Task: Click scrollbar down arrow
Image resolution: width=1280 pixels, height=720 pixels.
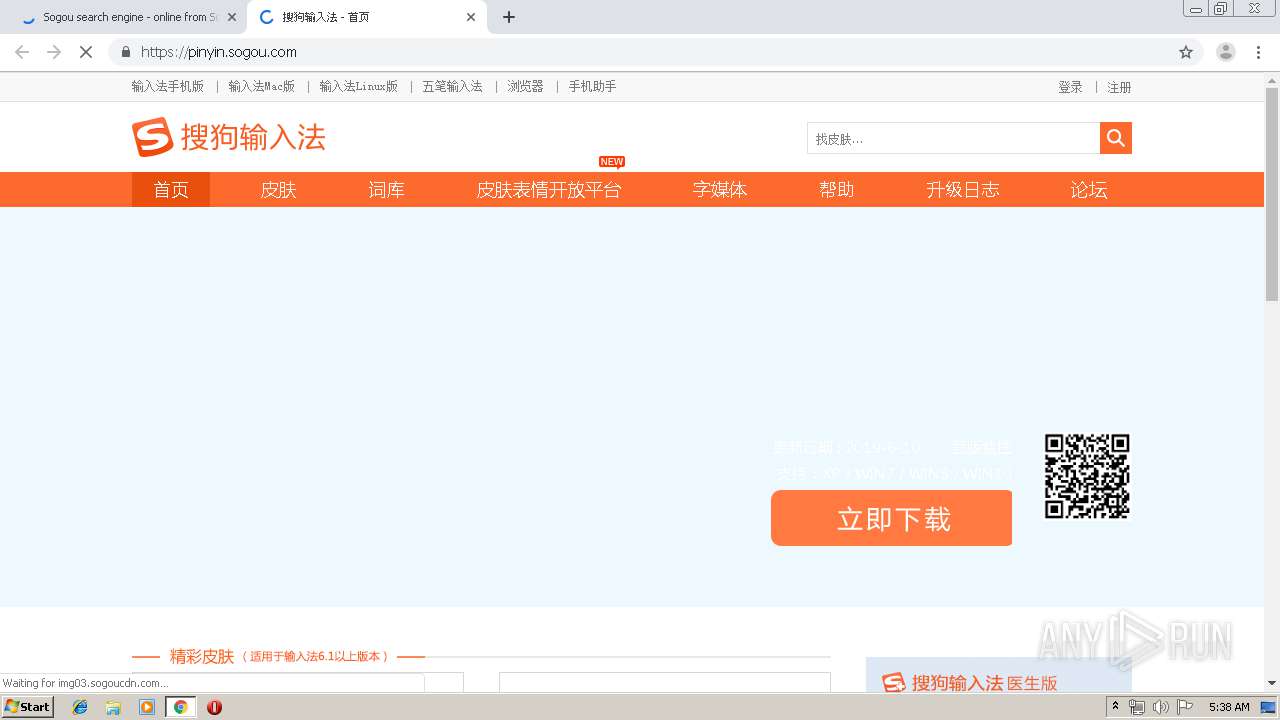Action: click(x=1272, y=683)
